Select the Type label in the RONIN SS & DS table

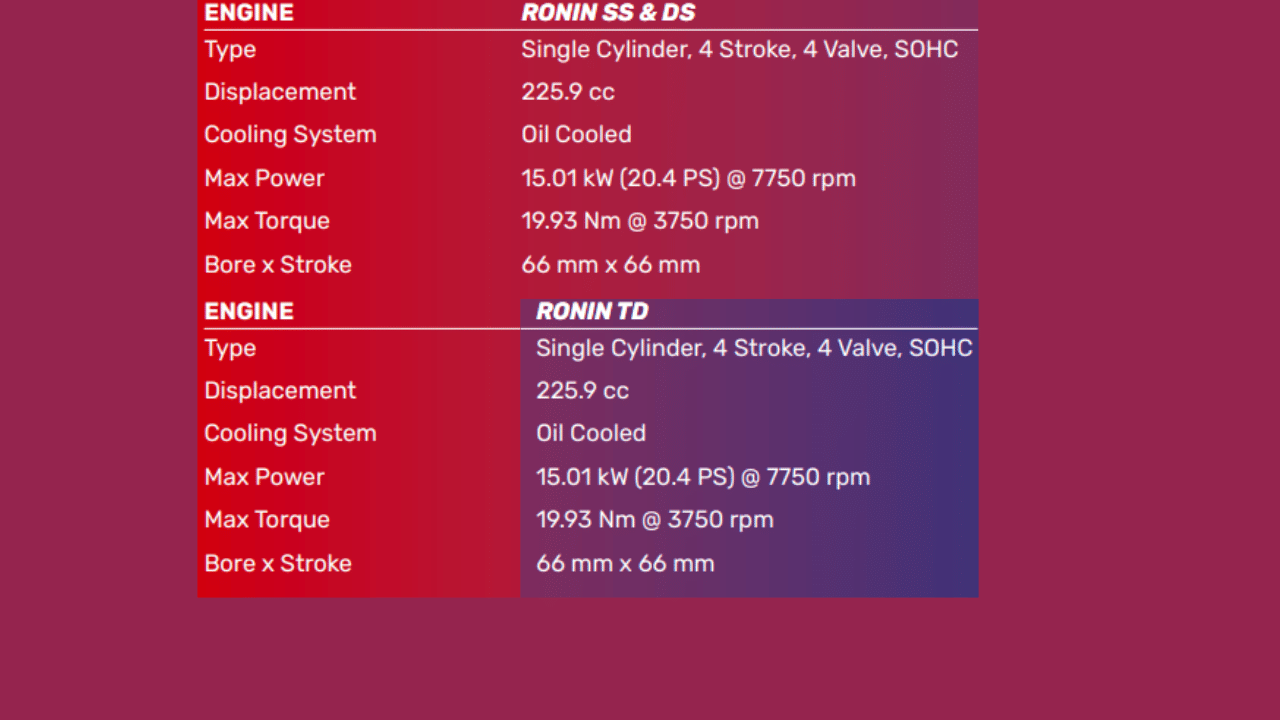230,49
